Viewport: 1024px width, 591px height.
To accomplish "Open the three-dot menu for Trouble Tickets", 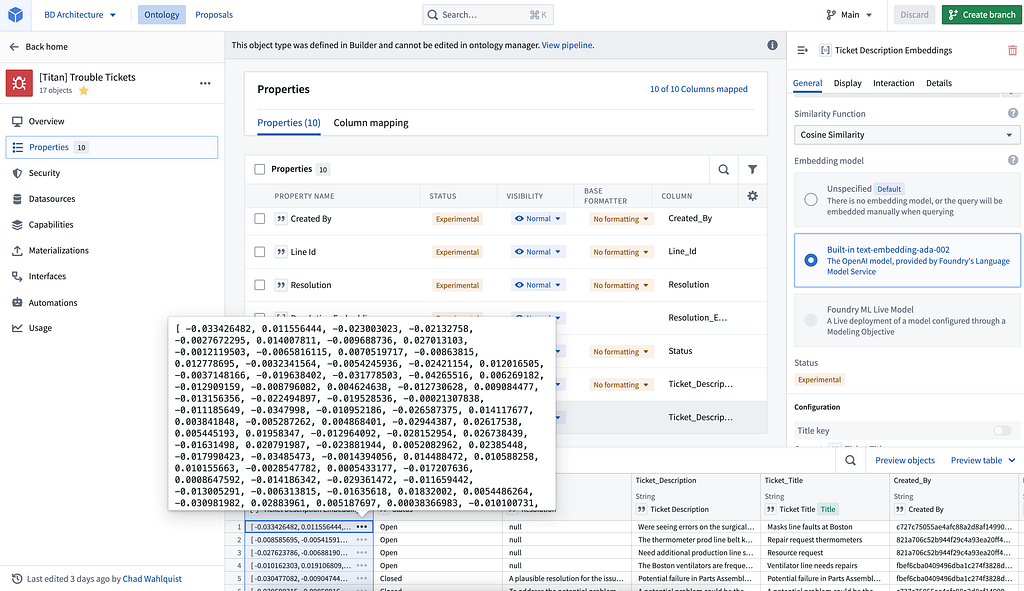I will point(205,83).
